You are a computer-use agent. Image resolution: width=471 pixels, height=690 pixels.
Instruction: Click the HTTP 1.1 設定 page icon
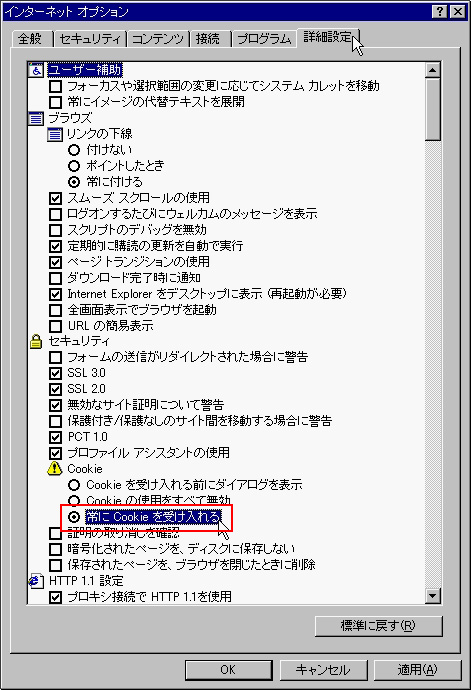point(36,581)
